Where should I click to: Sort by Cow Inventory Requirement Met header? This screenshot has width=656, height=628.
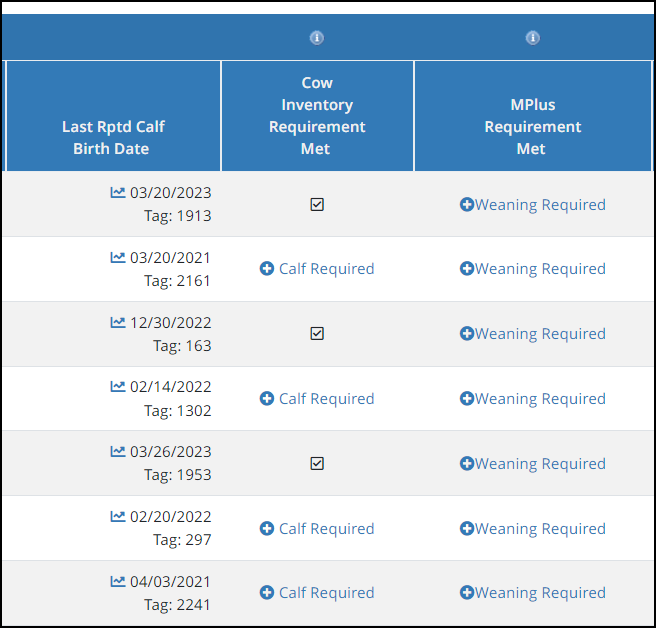click(x=317, y=115)
